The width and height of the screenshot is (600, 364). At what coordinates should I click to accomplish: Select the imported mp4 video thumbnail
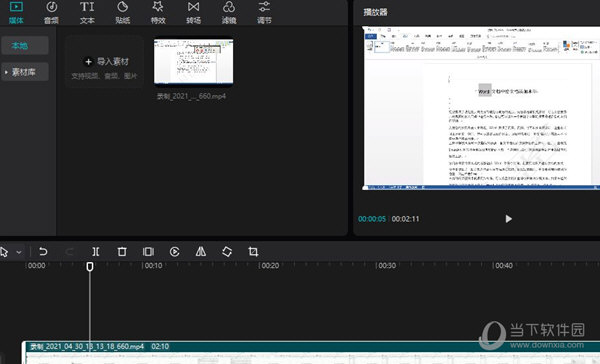193,61
